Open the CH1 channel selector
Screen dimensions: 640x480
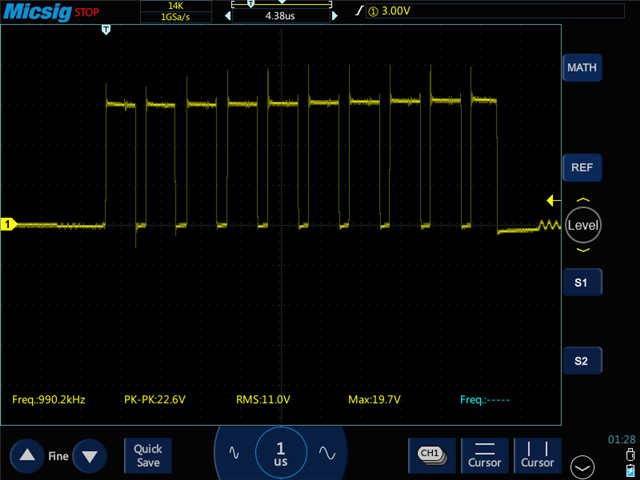coord(432,456)
